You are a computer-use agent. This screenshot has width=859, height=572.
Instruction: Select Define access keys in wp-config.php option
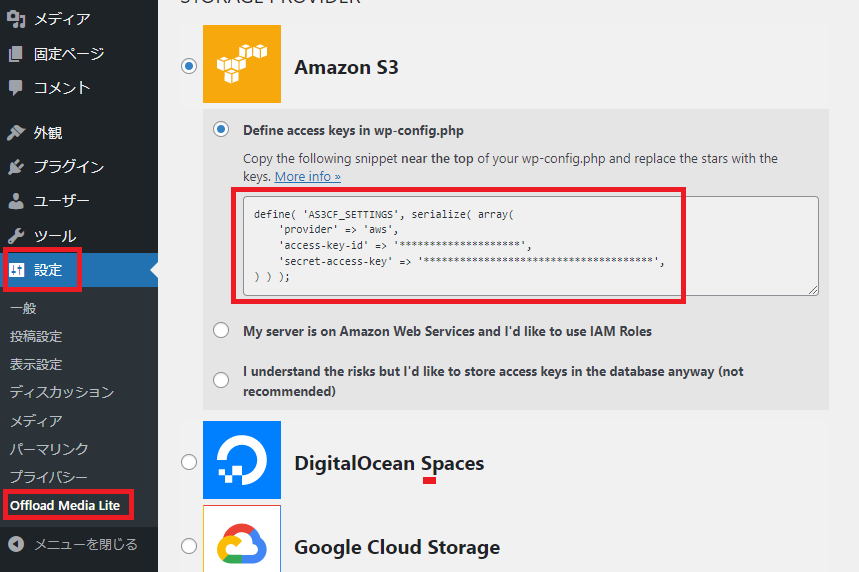221,130
